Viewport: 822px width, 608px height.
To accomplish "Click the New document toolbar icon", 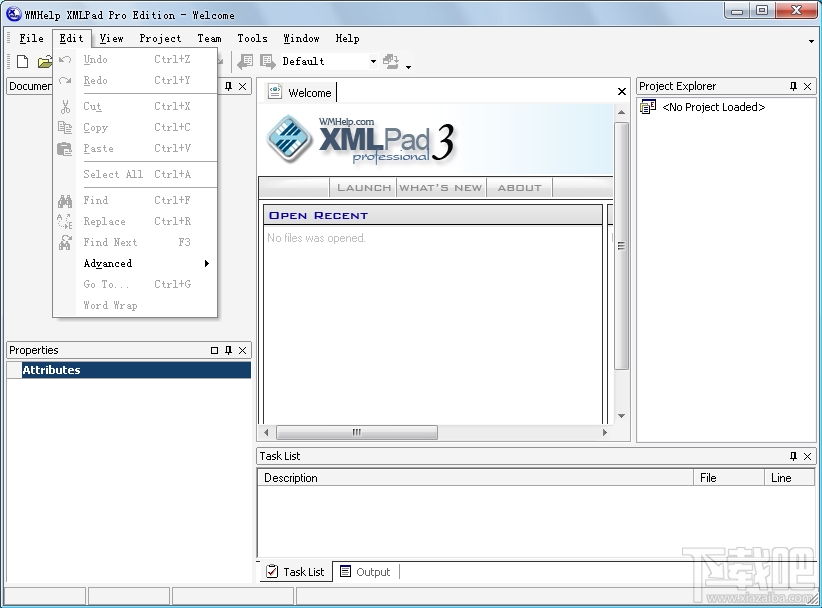I will pos(23,61).
